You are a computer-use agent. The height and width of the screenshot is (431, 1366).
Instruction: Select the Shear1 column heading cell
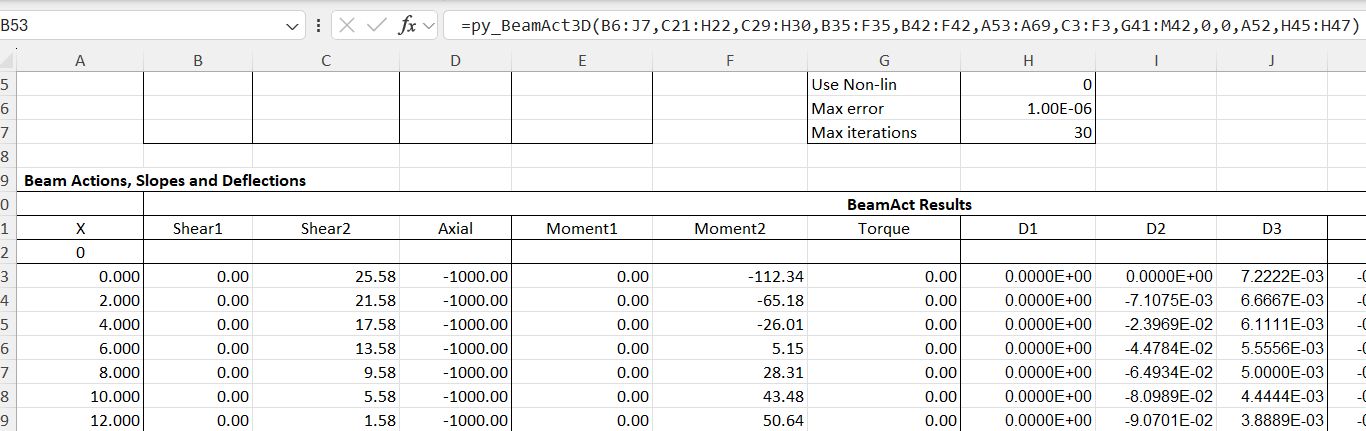click(x=197, y=229)
